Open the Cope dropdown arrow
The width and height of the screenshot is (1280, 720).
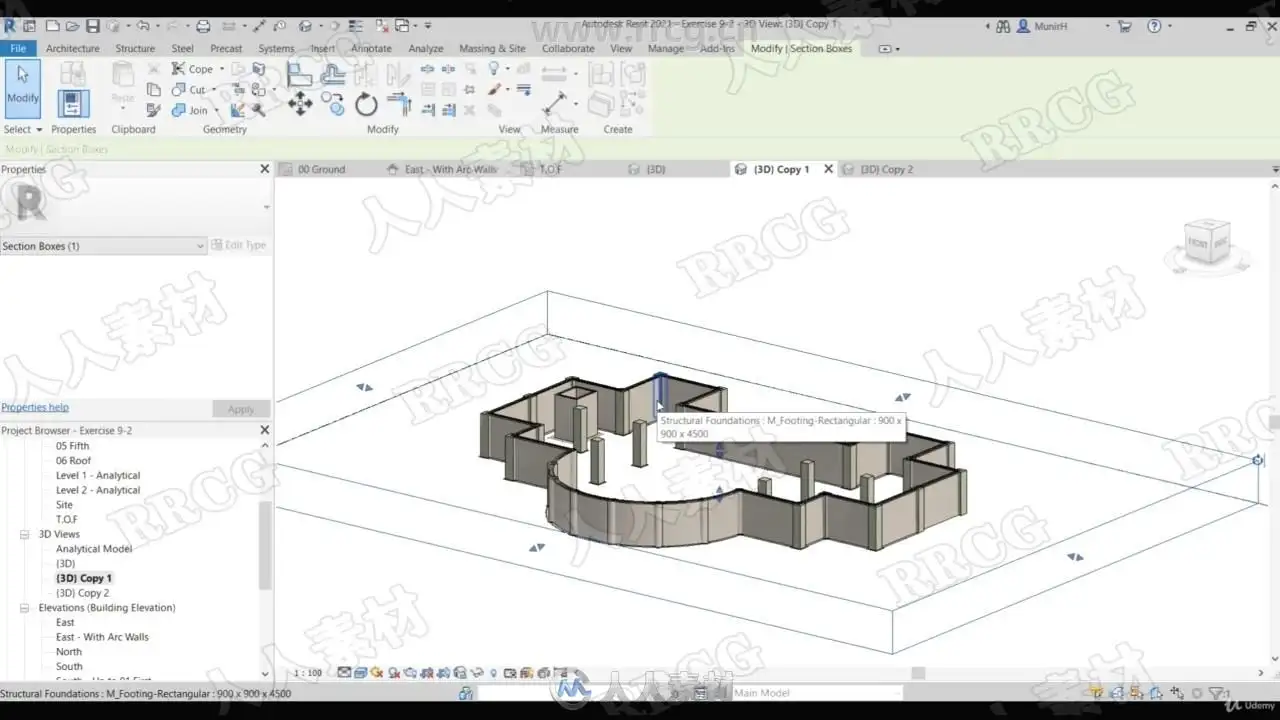pyautogui.click(x=222, y=69)
